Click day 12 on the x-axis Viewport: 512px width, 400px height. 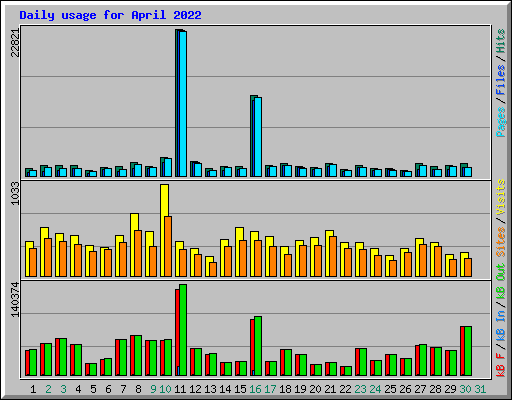tap(195, 389)
